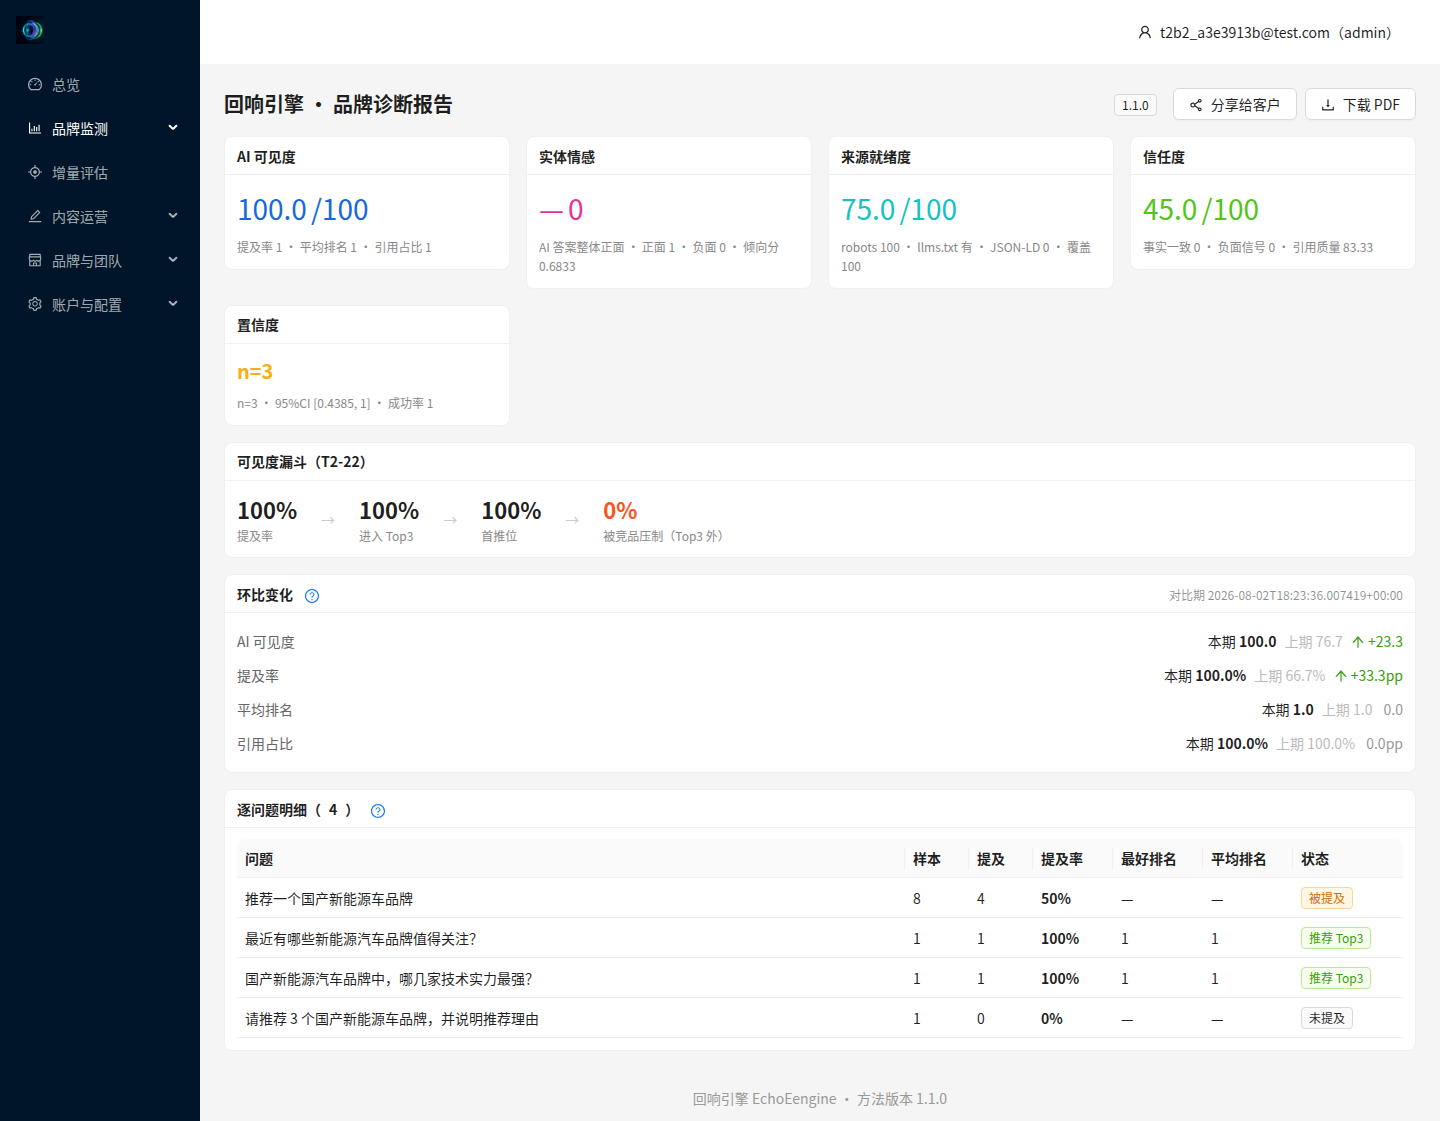1440x1121 pixels.
Task: Expand the 账户与配置 submenu chevron
Action: [x=173, y=304]
